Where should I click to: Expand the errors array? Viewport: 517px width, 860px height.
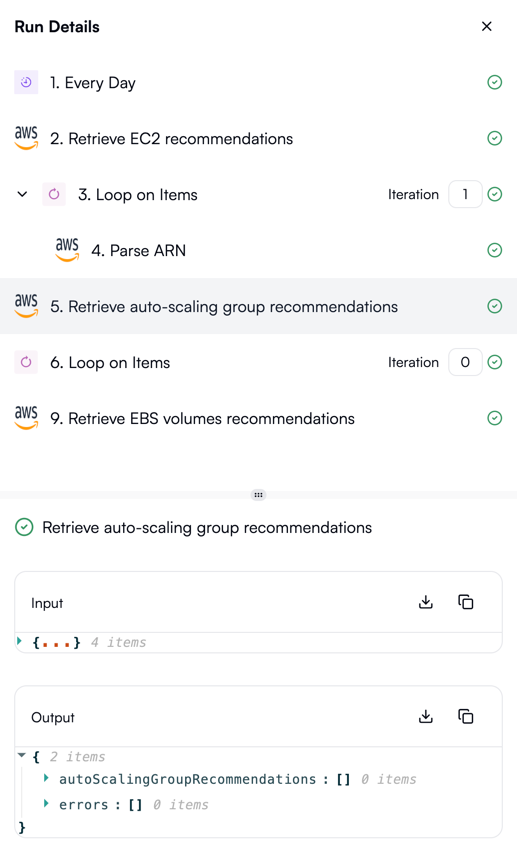[46, 804]
